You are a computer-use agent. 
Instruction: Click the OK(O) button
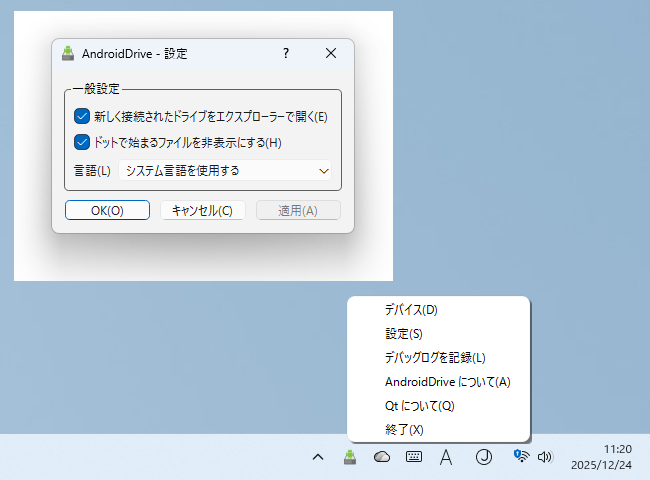pyautogui.click(x=107, y=210)
